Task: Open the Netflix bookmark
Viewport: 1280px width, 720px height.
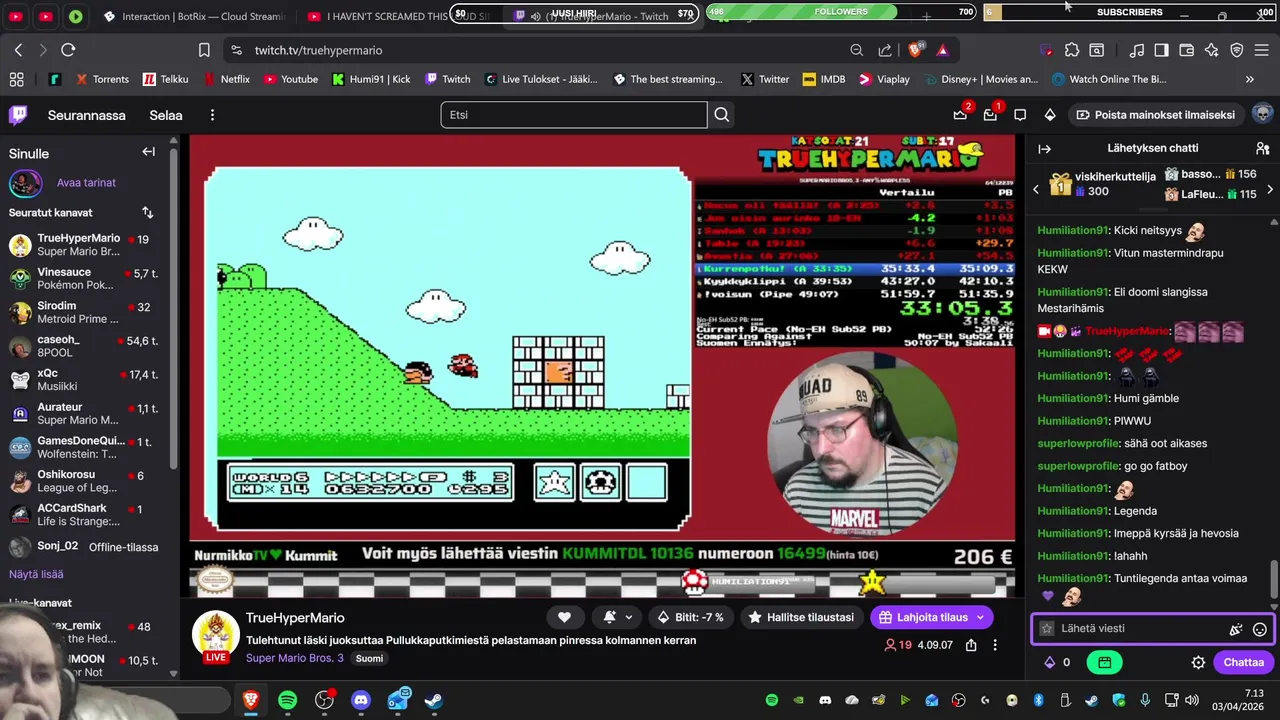Action: click(x=226, y=79)
